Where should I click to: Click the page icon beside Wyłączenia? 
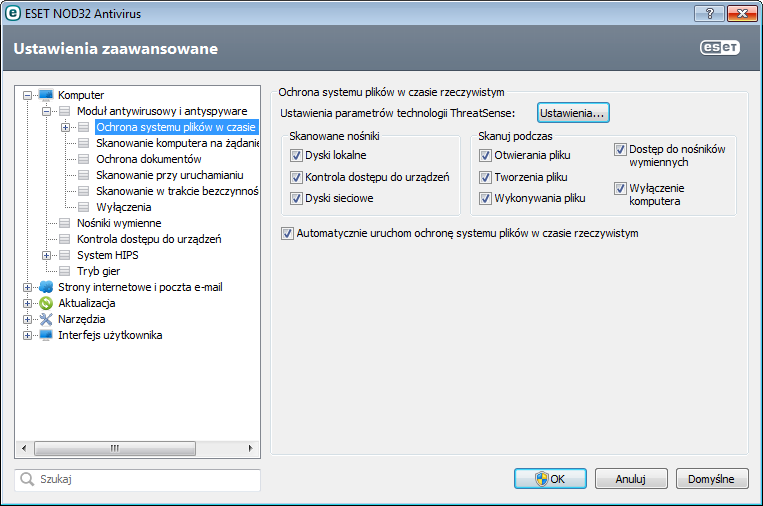click(x=84, y=207)
